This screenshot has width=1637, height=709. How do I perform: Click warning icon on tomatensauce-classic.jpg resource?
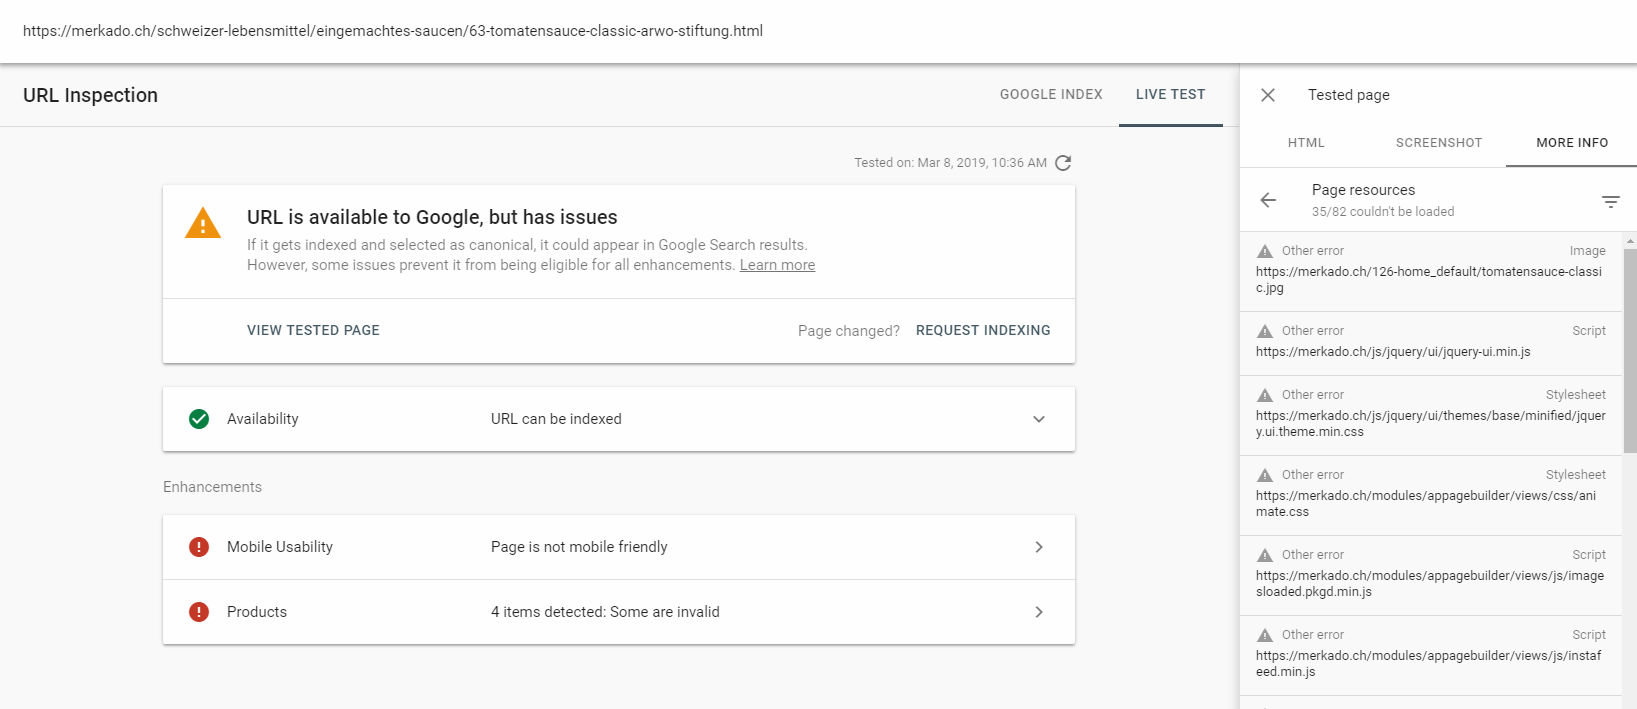point(1265,251)
